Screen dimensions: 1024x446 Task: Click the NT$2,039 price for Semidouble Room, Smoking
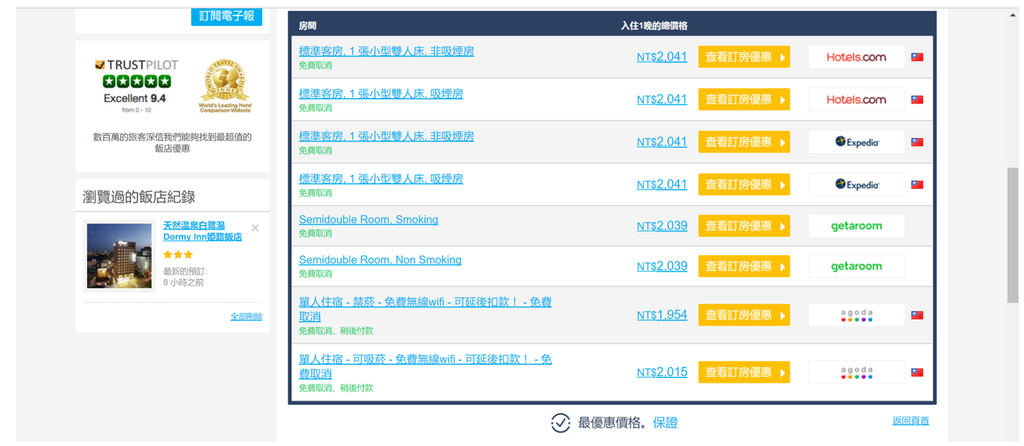(662, 226)
